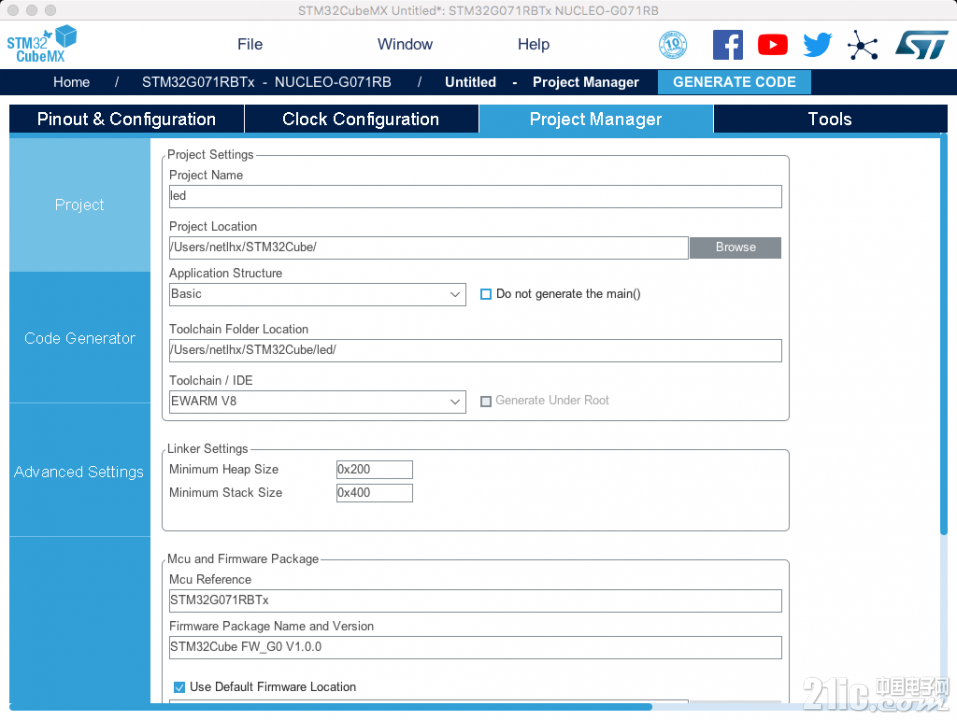Click the ST company logo
Image resolution: width=957 pixels, height=720 pixels.
[922, 45]
